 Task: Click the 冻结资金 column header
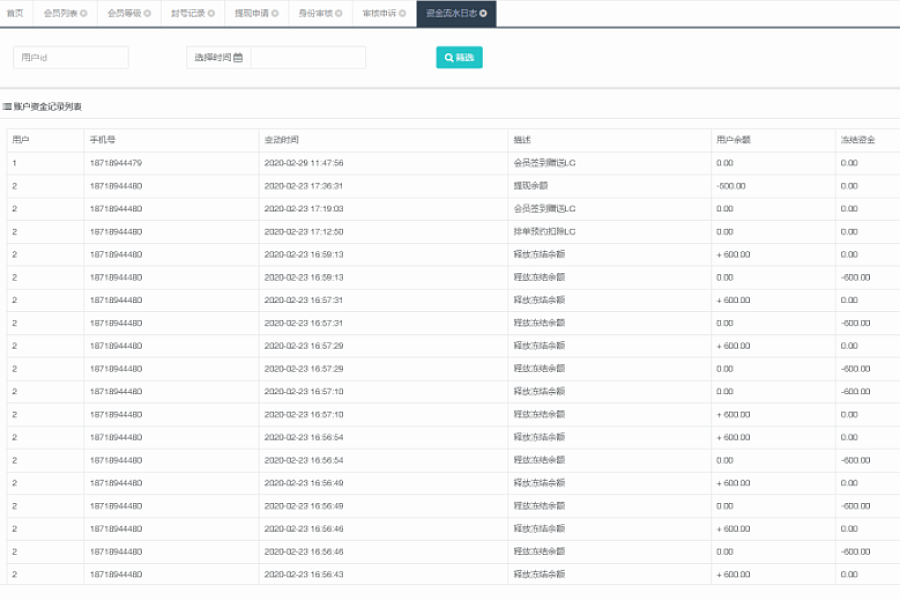[858, 140]
